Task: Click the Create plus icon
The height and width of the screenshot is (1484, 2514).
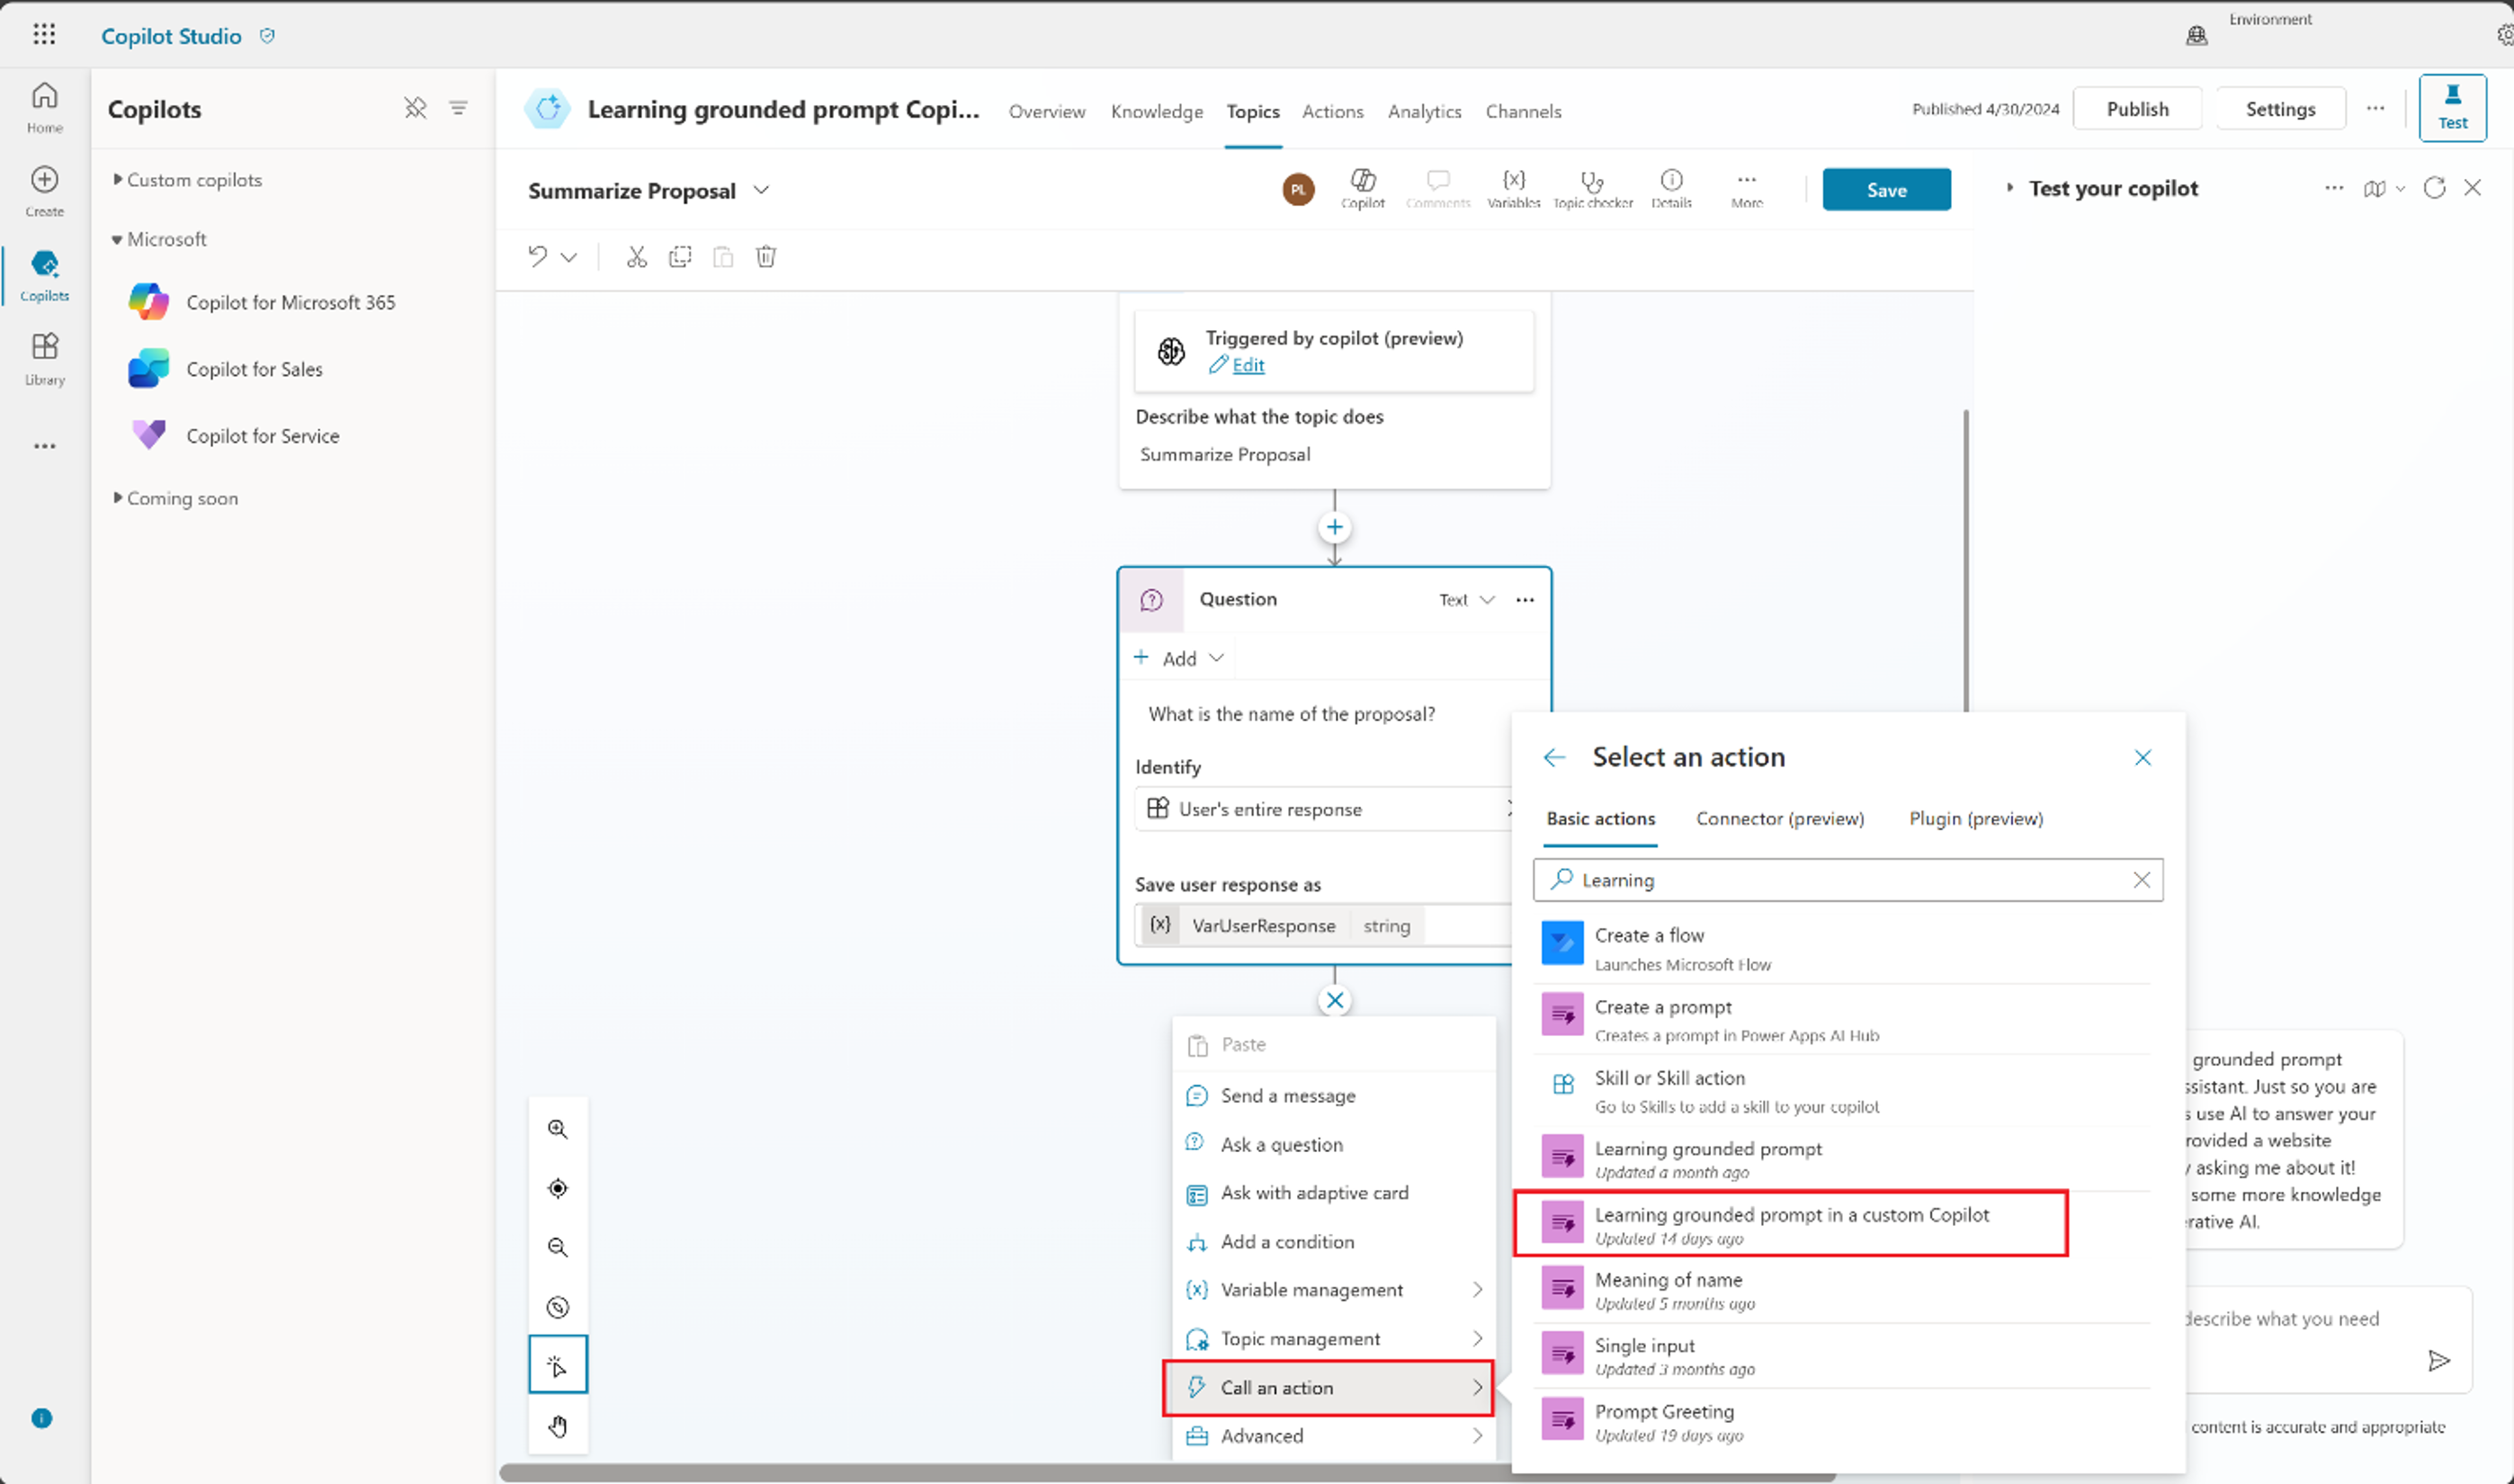Action: click(44, 180)
